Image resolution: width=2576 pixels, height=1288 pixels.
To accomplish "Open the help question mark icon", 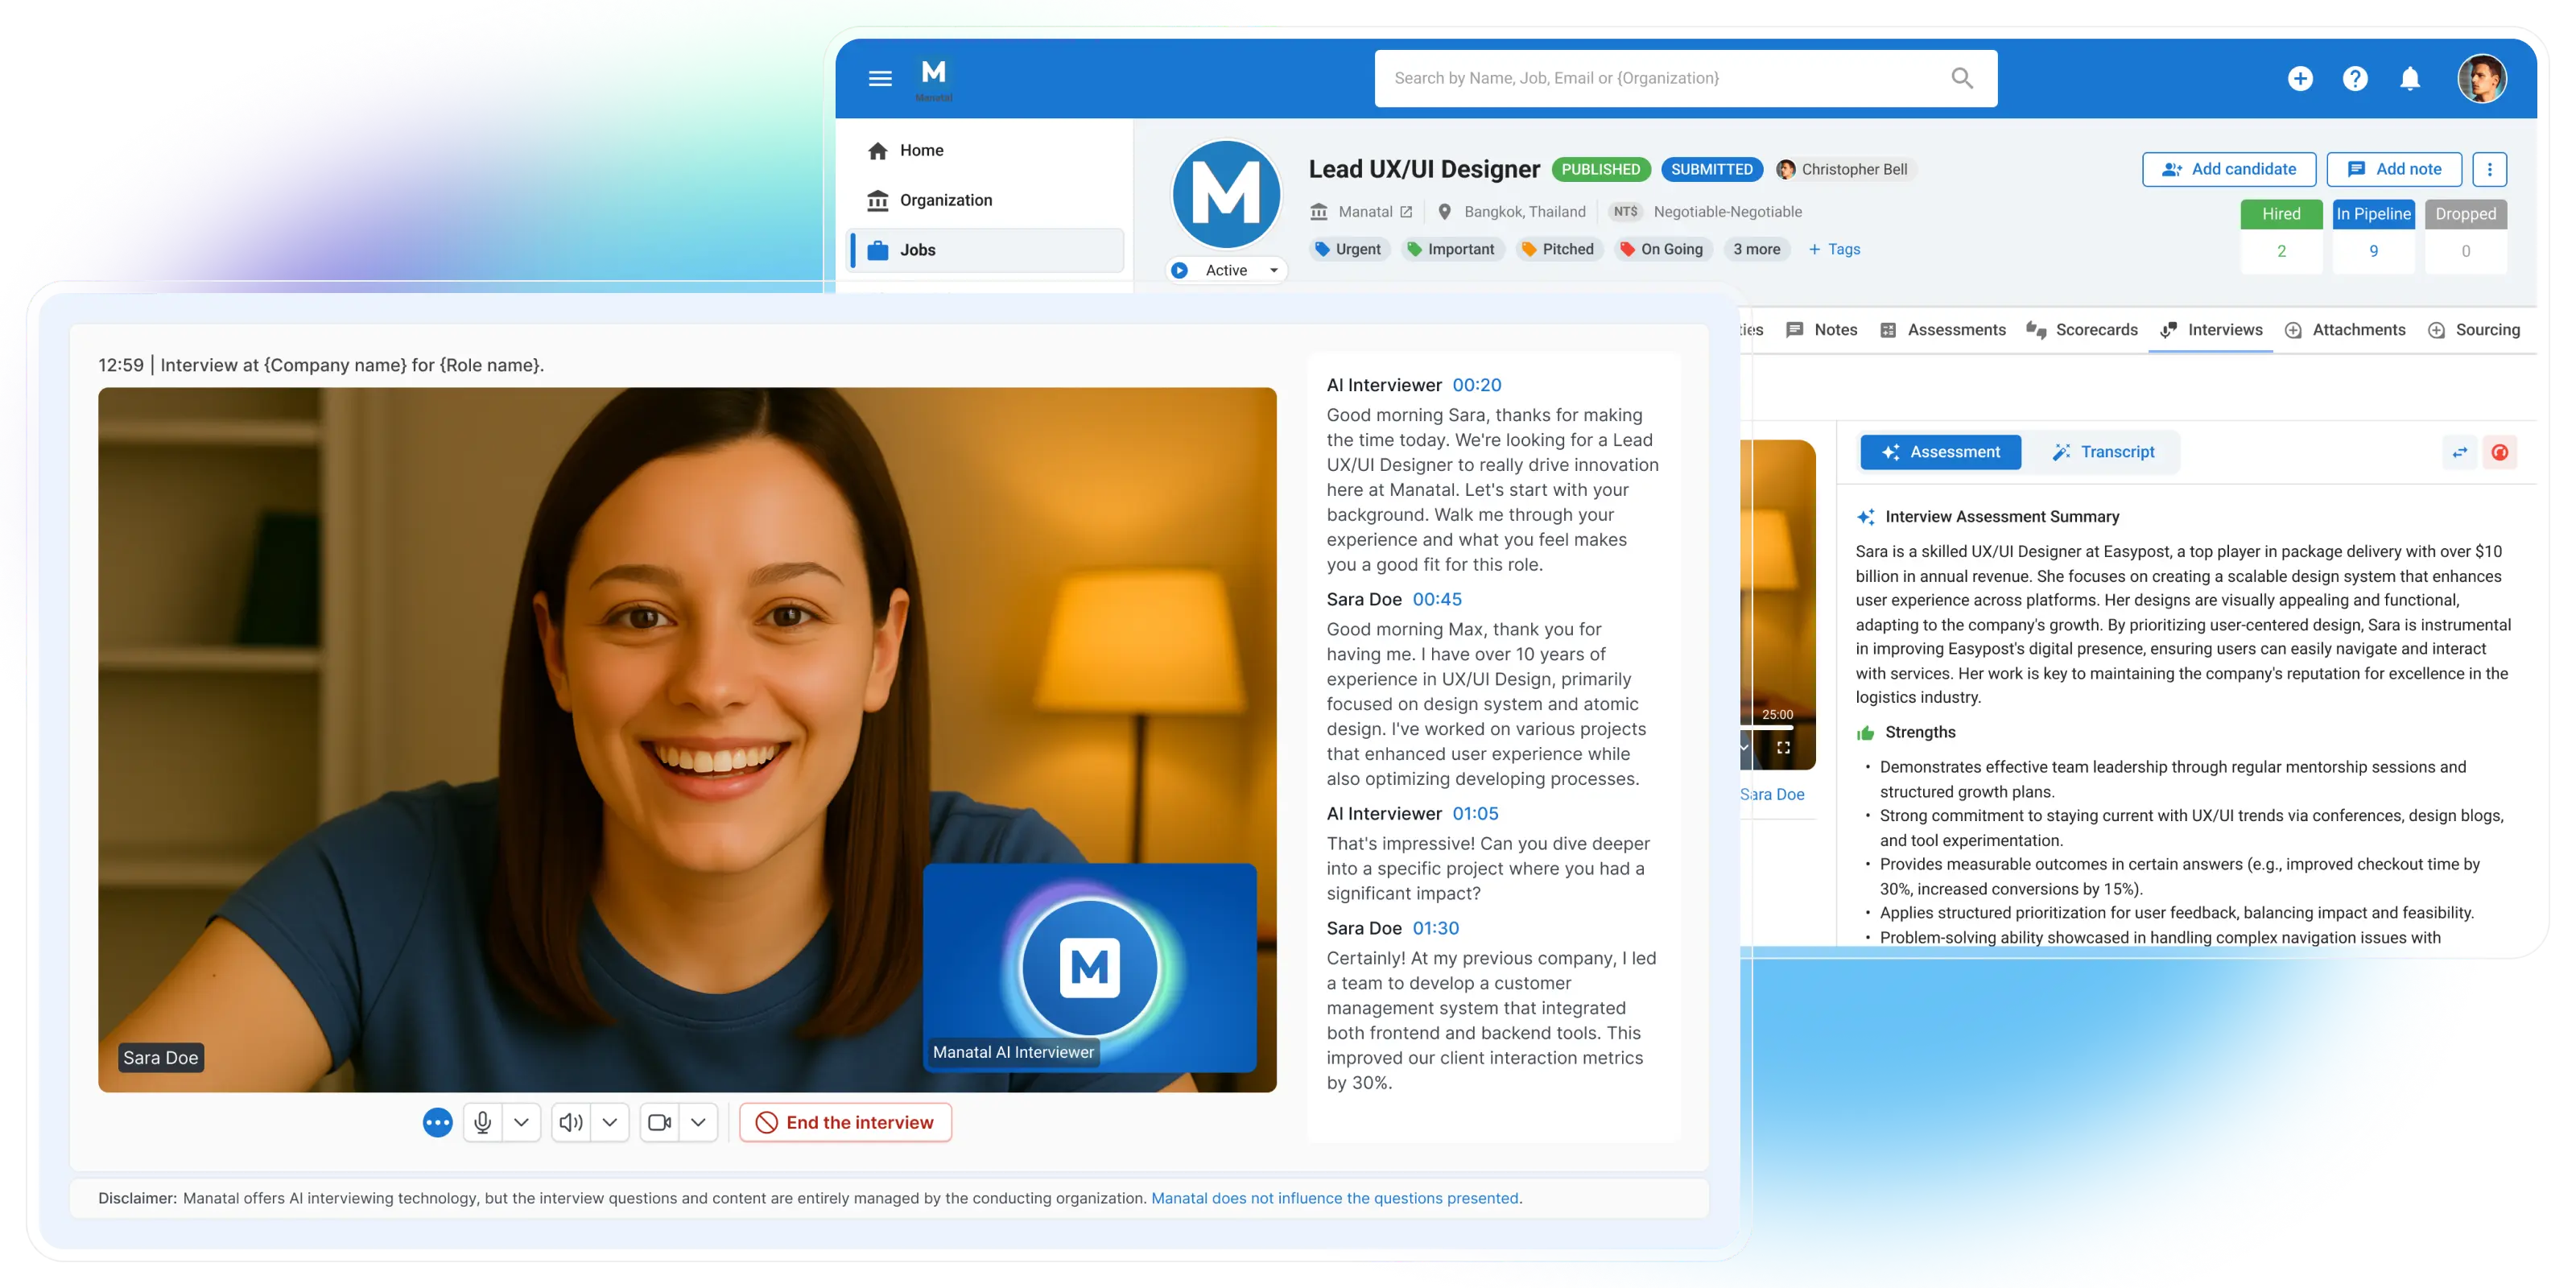I will pos(2355,78).
